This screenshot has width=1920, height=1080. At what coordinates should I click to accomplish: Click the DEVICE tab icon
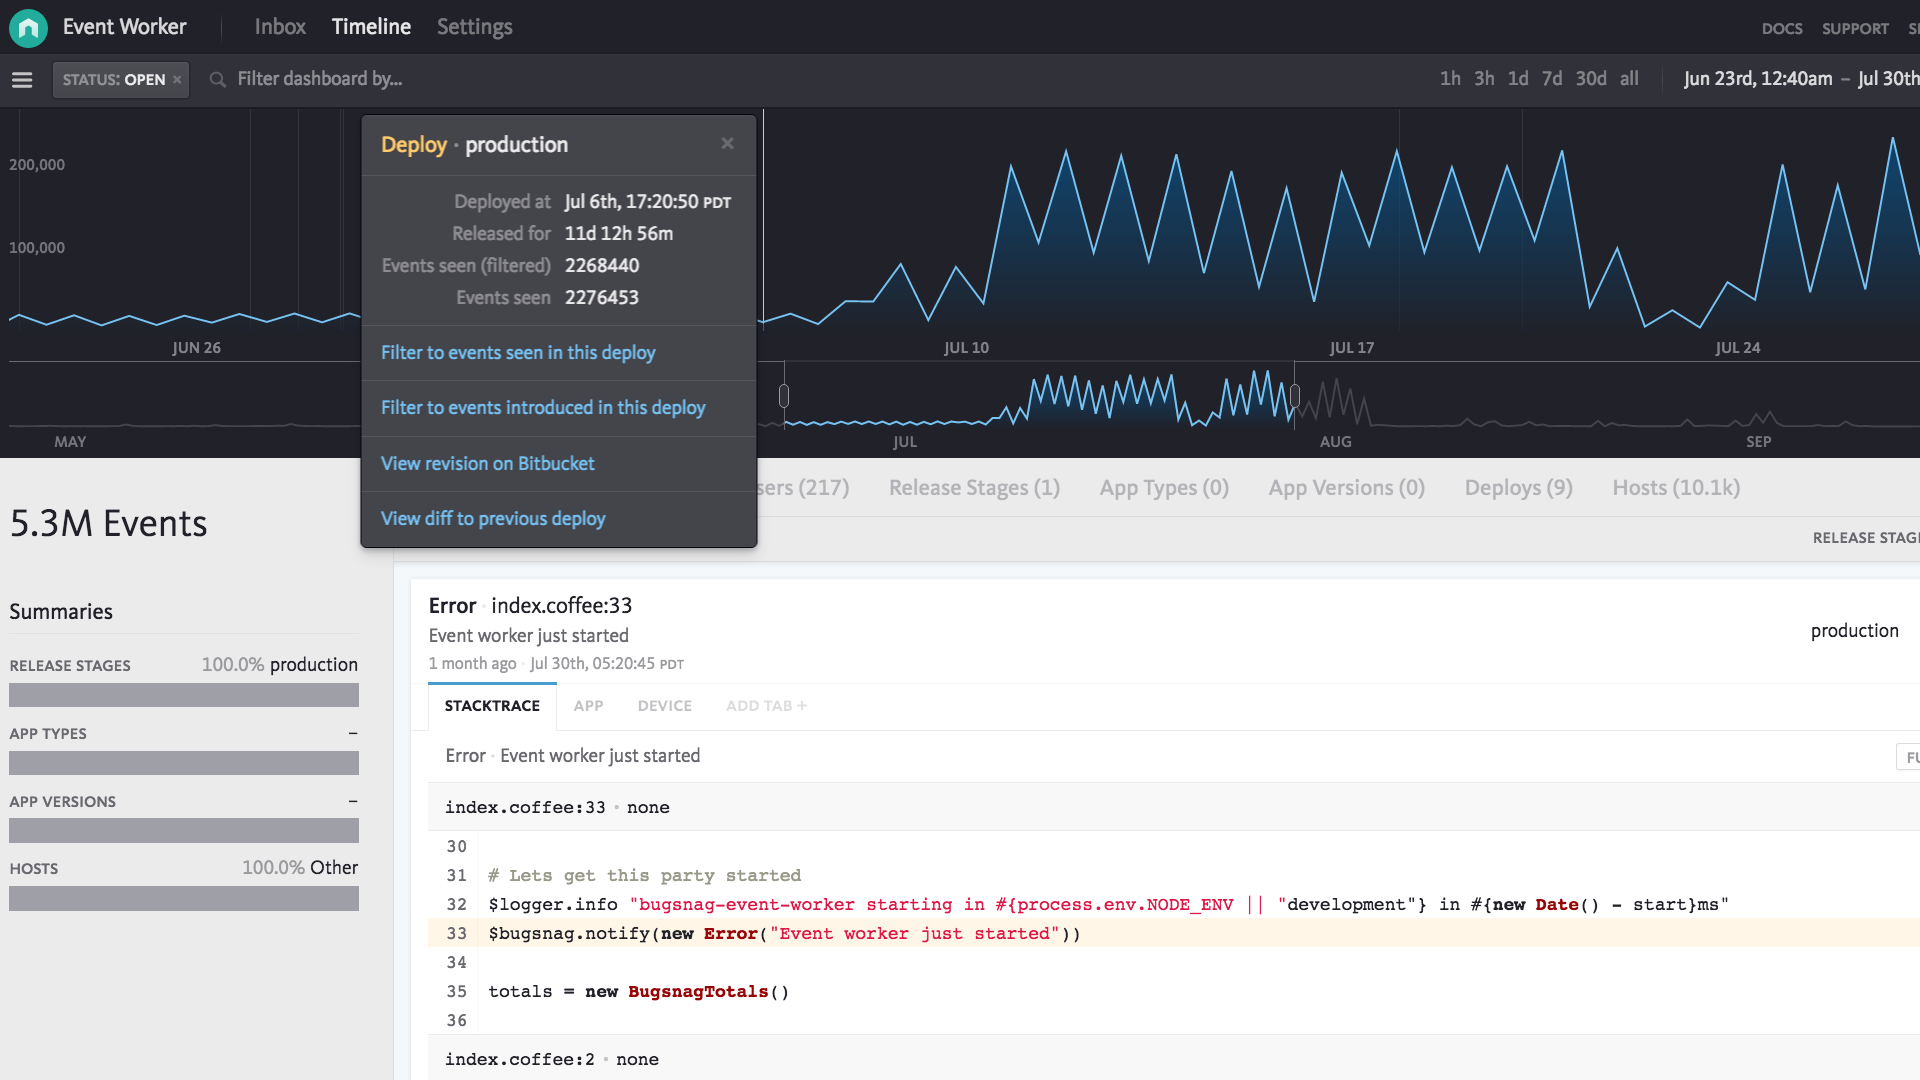[x=665, y=704]
